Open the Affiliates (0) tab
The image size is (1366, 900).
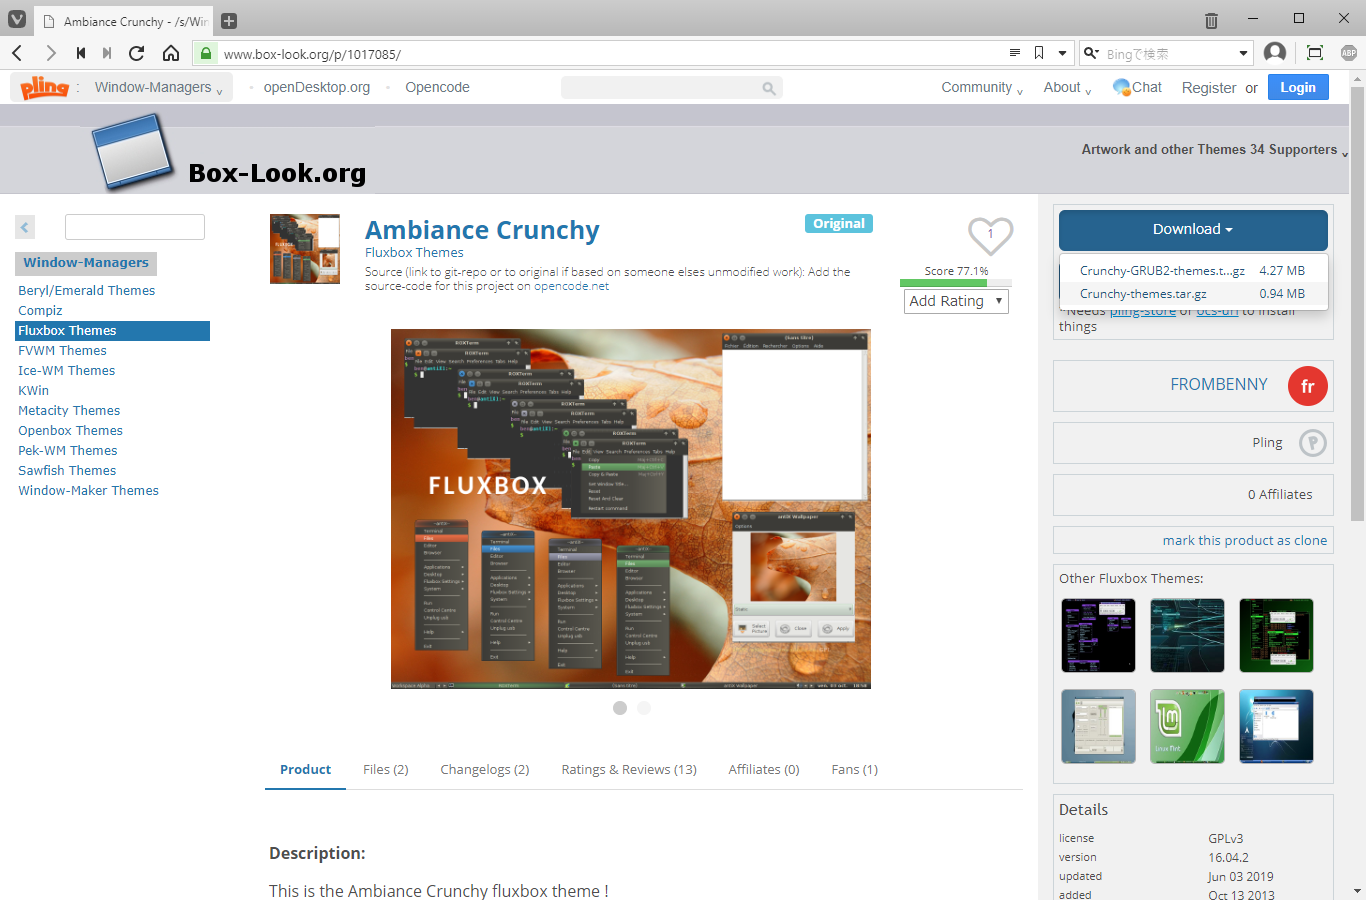[x=764, y=770]
